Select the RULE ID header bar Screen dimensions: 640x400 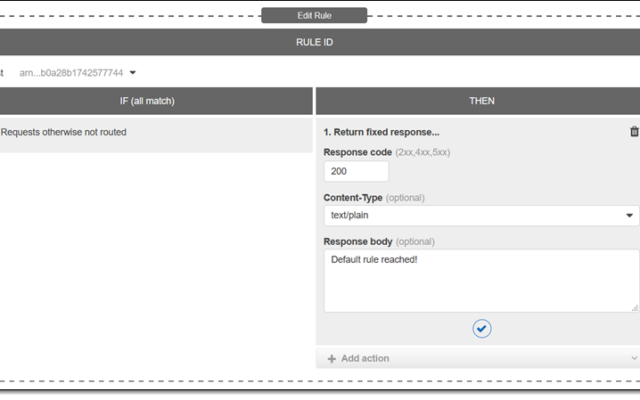(x=314, y=42)
